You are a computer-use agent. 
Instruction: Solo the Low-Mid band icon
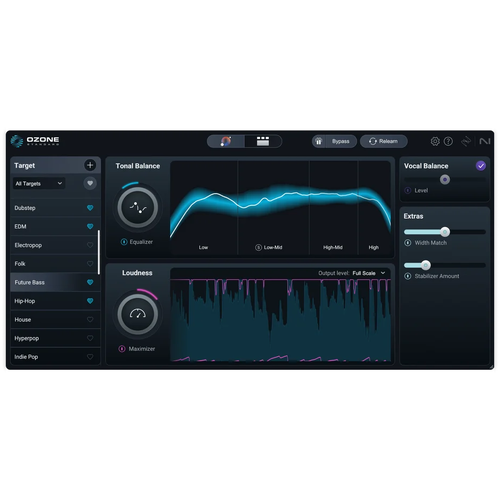pyautogui.click(x=258, y=247)
